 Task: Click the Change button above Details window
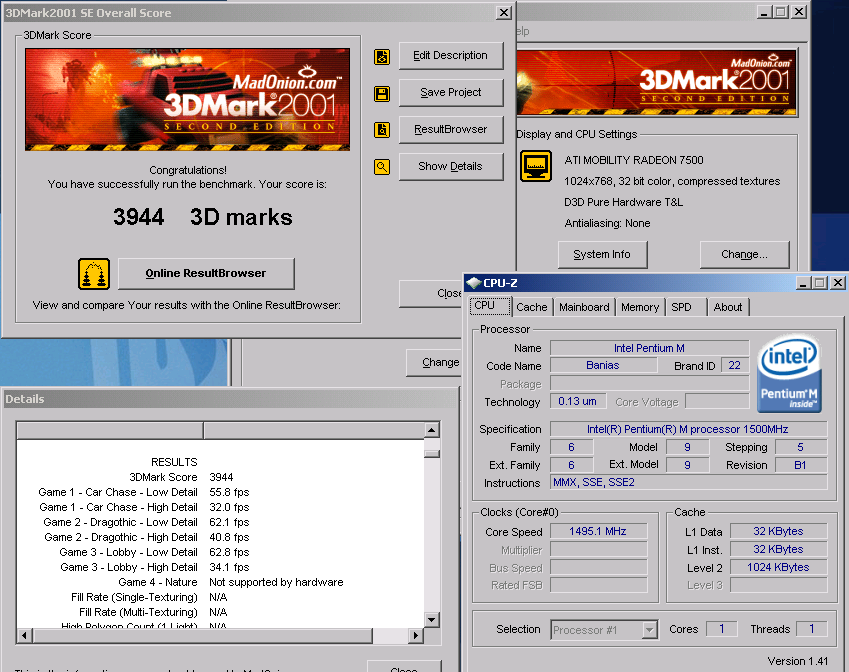433,362
